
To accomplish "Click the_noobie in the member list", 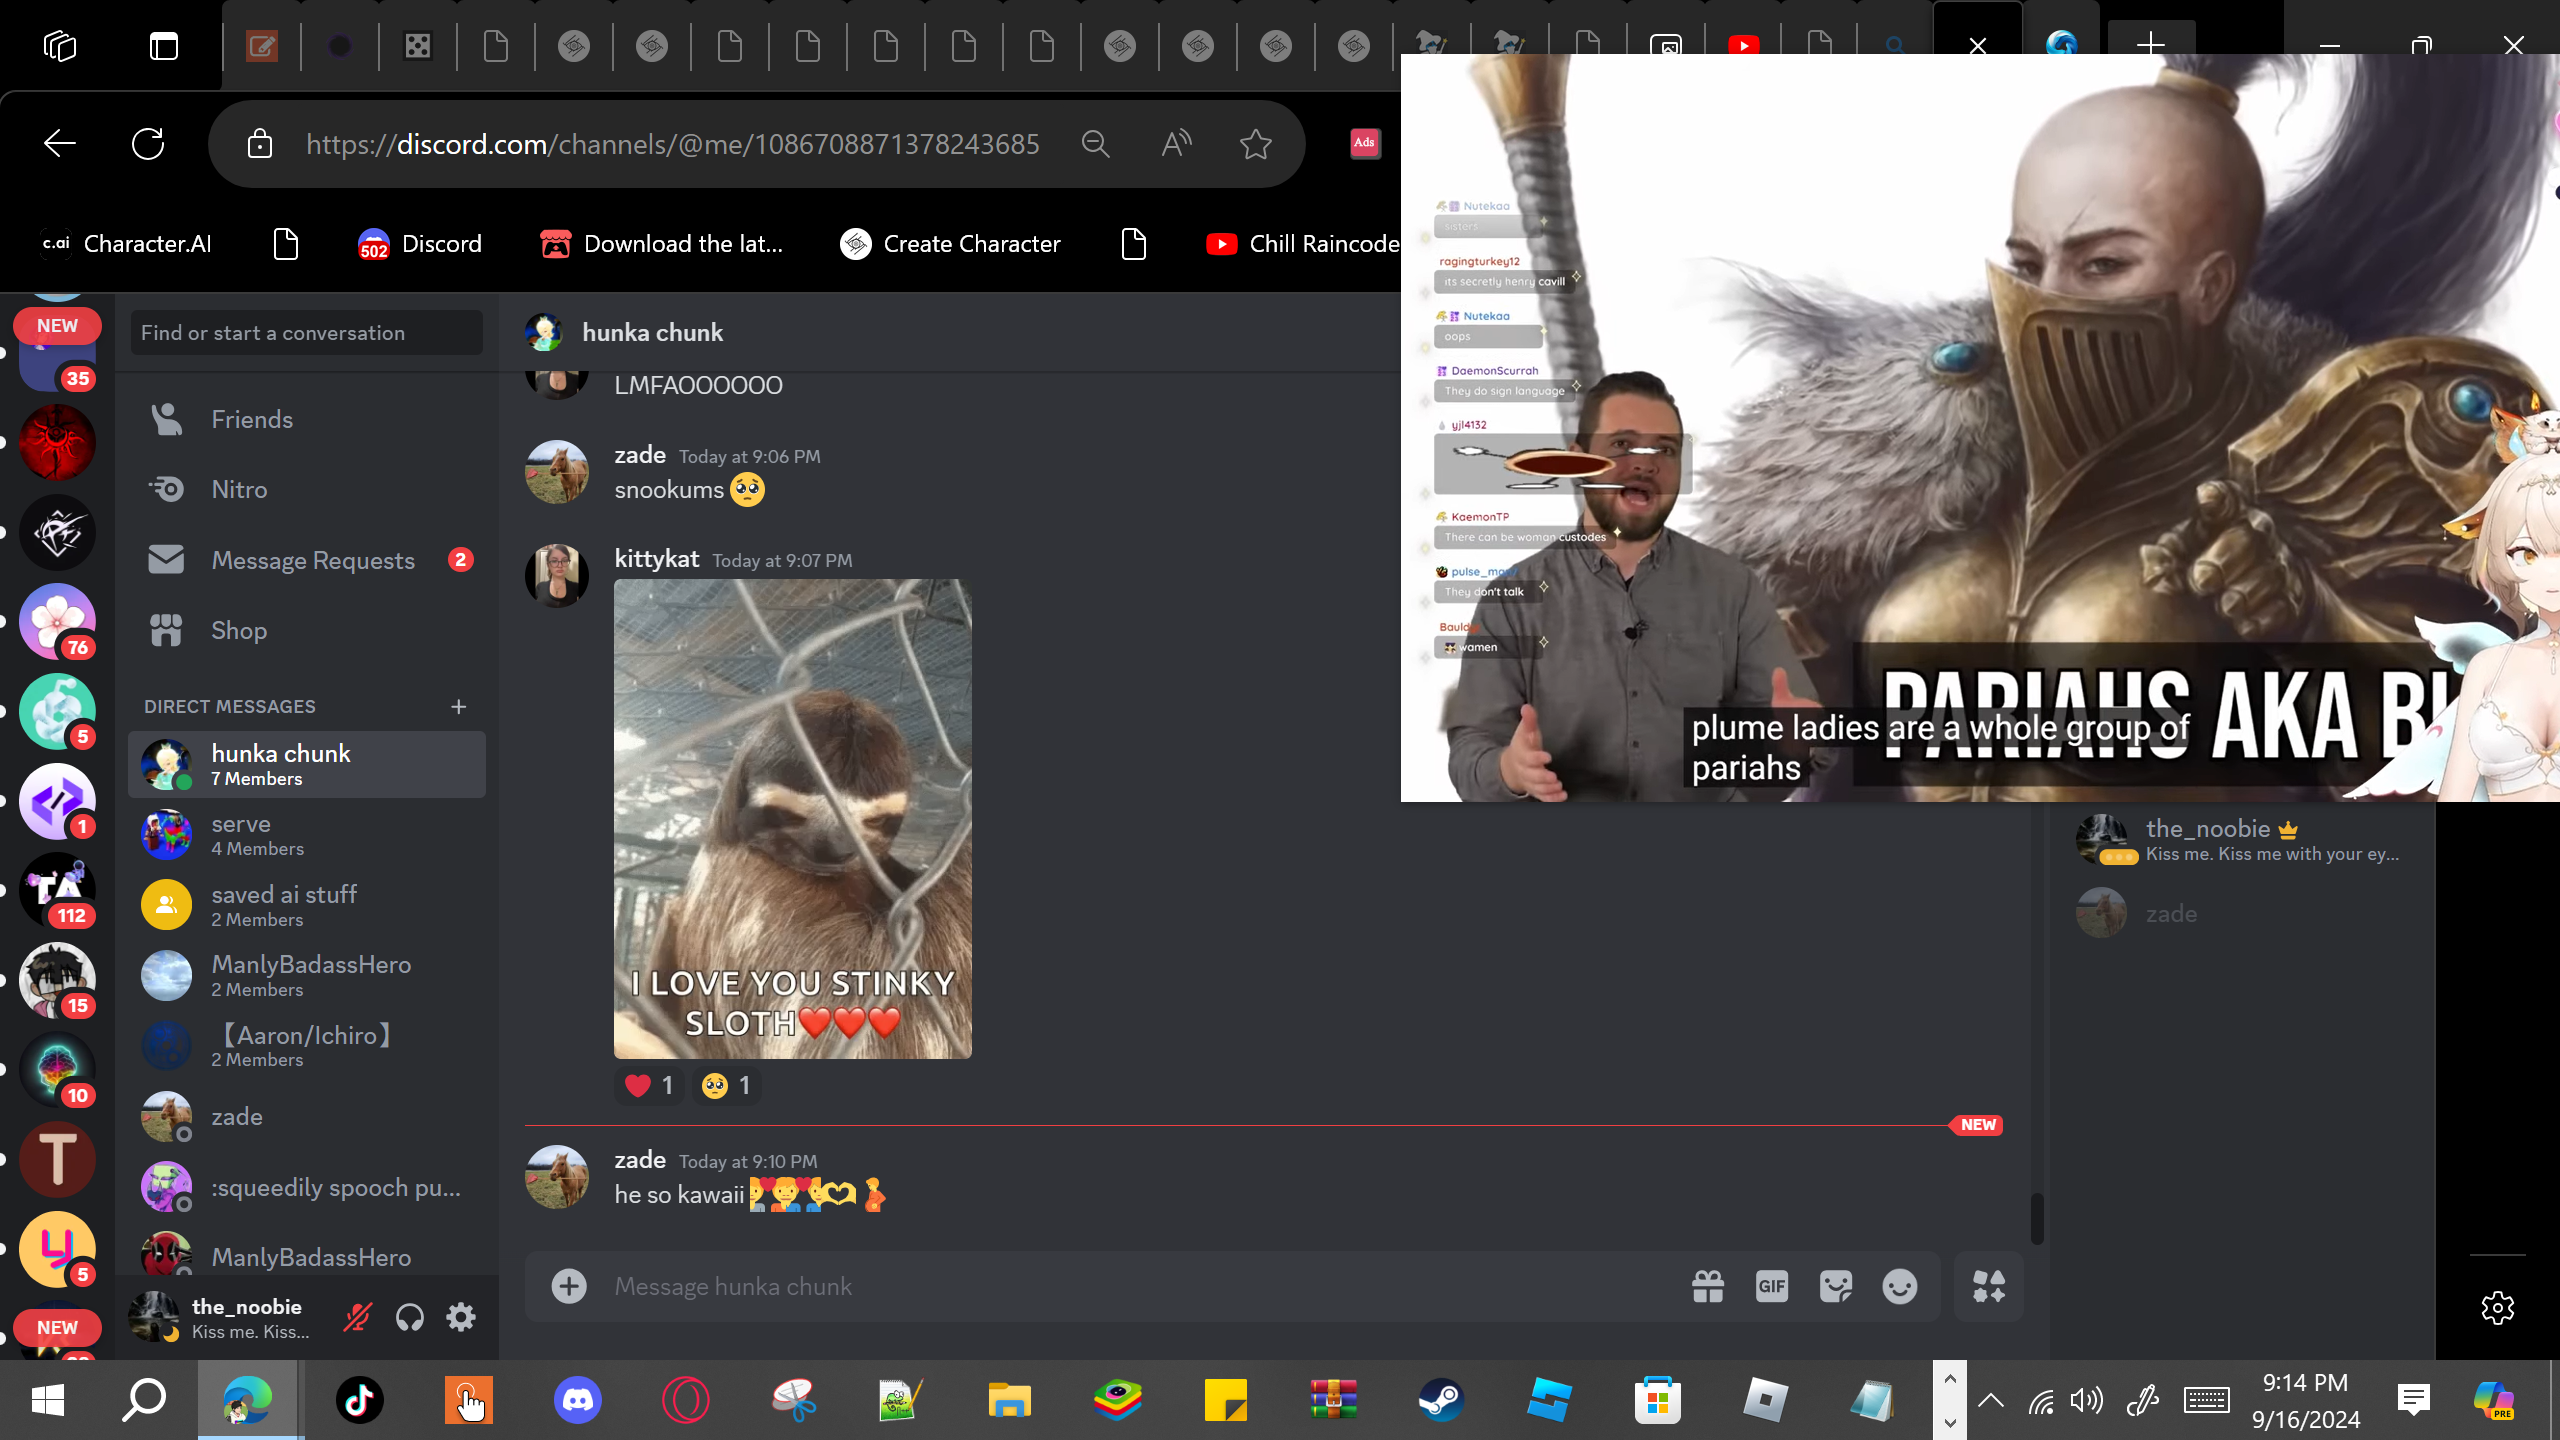I will coord(2240,839).
